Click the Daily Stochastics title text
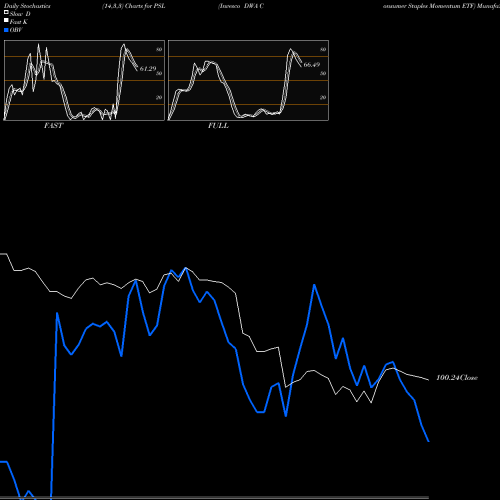 (x=27, y=6)
